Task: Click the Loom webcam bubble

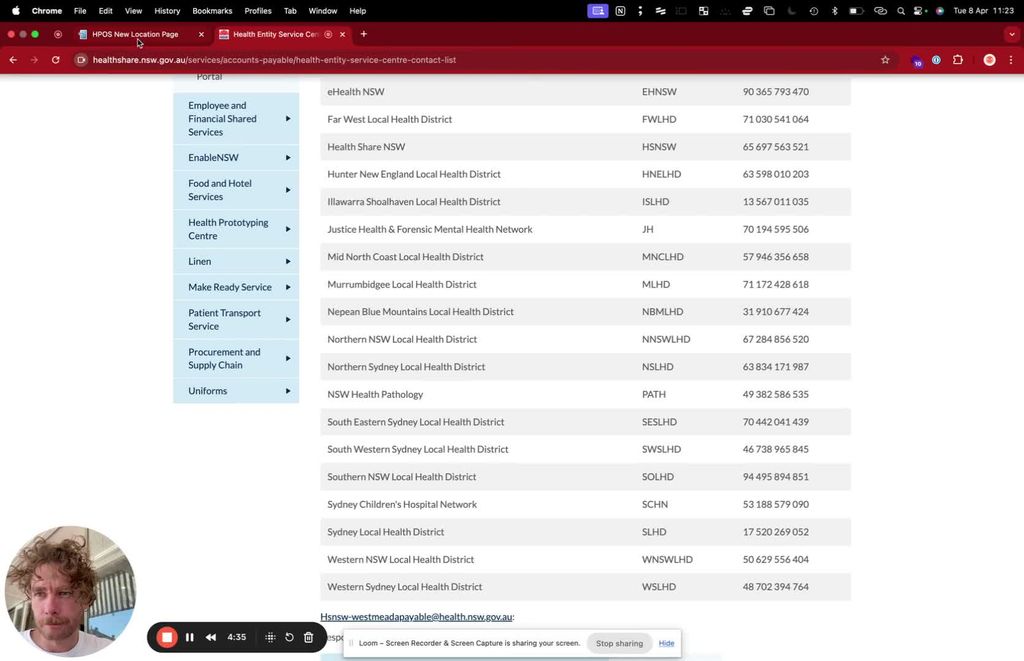Action: 70,591
